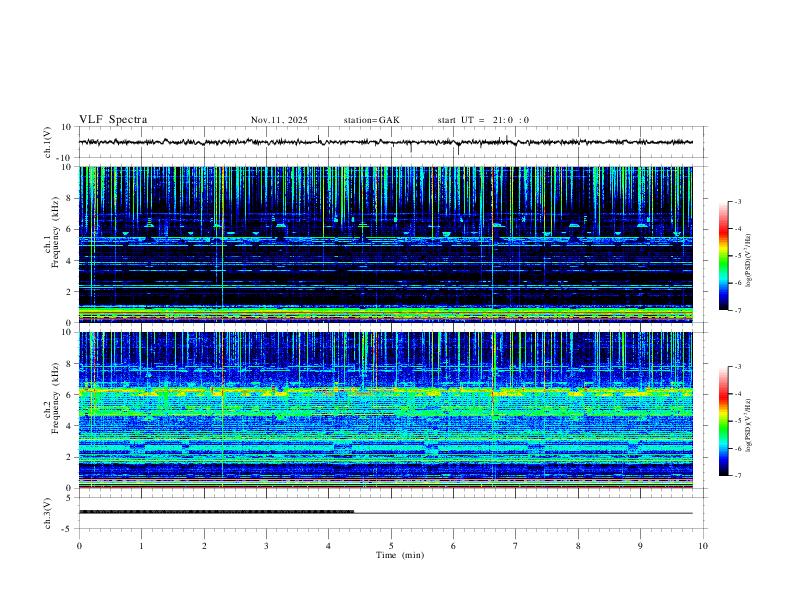The height and width of the screenshot is (612, 792).
Task: Click the ch.1 PSD color bar
Action: coord(723,256)
